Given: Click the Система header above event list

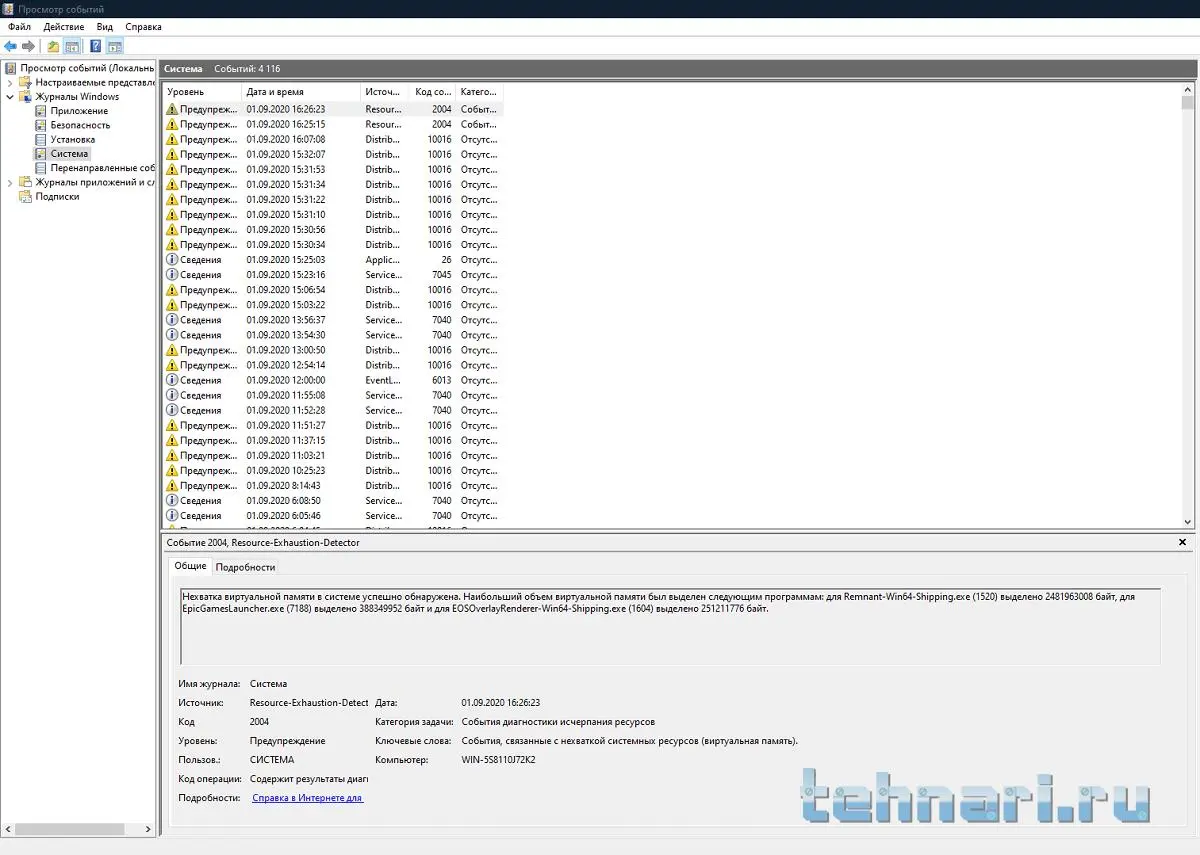Looking at the screenshot, I should pyautogui.click(x=183, y=69).
